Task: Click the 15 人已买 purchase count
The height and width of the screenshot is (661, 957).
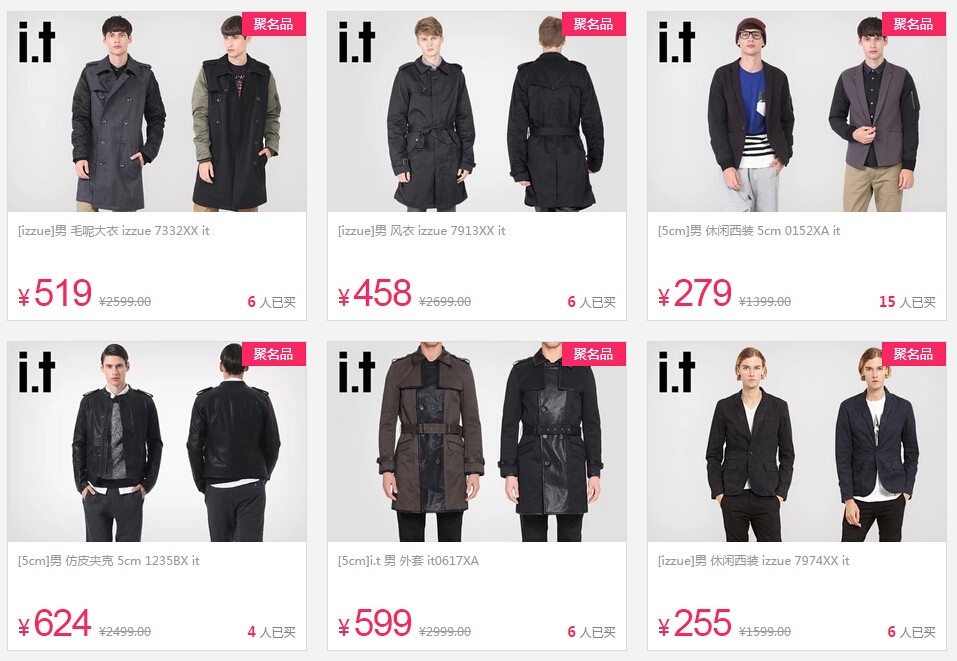Action: coord(907,302)
